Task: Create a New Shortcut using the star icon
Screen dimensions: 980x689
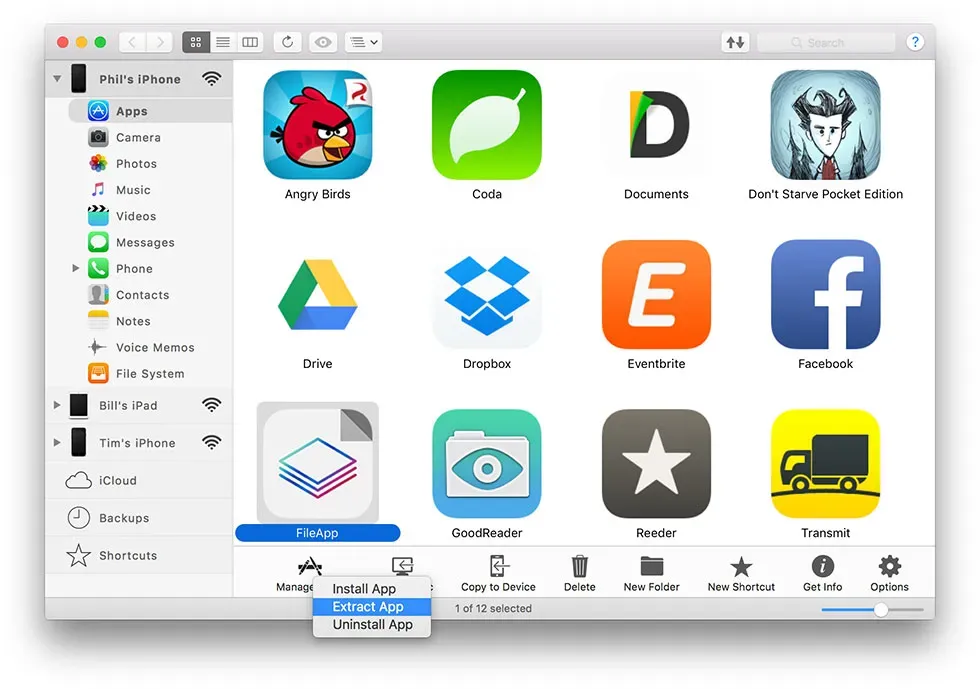Action: click(741, 571)
